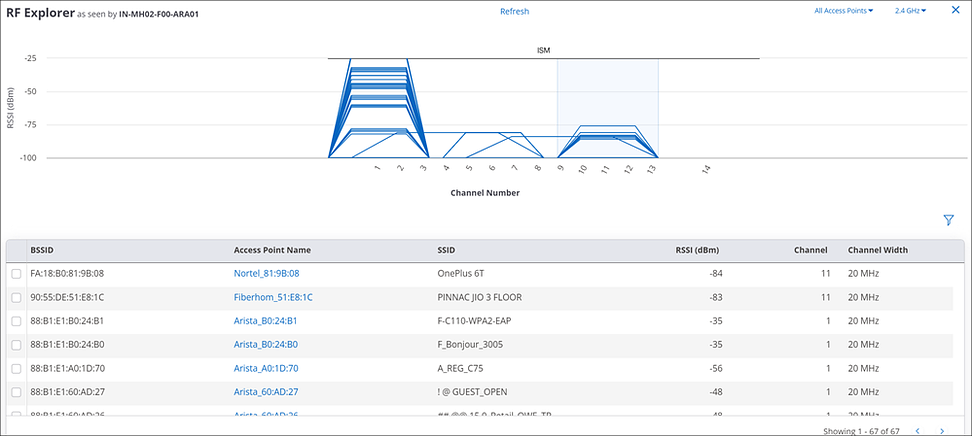Check the 88:B1:E1:A0:1D:70 row
Image resolution: width=972 pixels, height=436 pixels.
click(17, 368)
